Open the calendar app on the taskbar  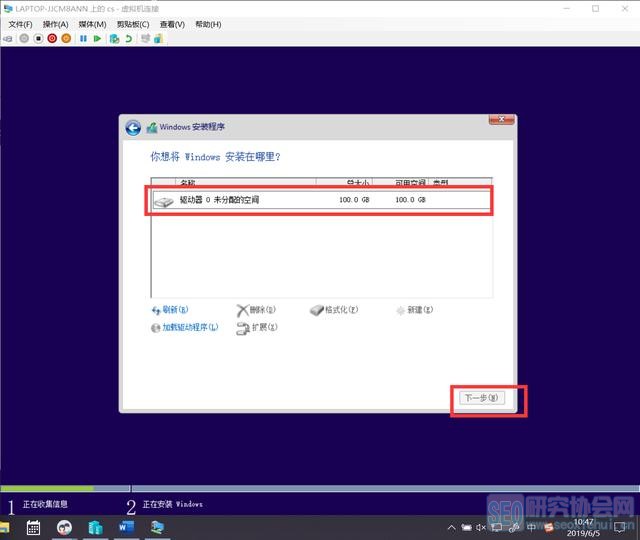click(x=33, y=528)
